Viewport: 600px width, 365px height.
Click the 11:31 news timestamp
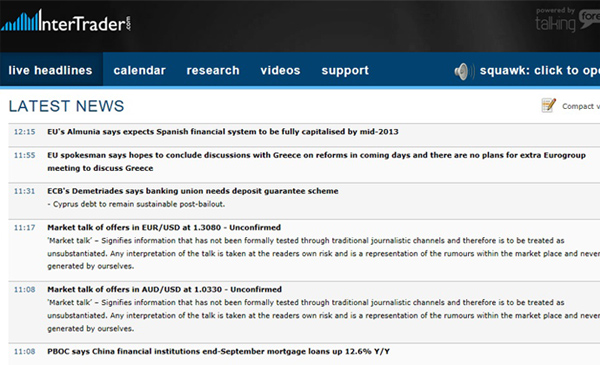(x=24, y=191)
